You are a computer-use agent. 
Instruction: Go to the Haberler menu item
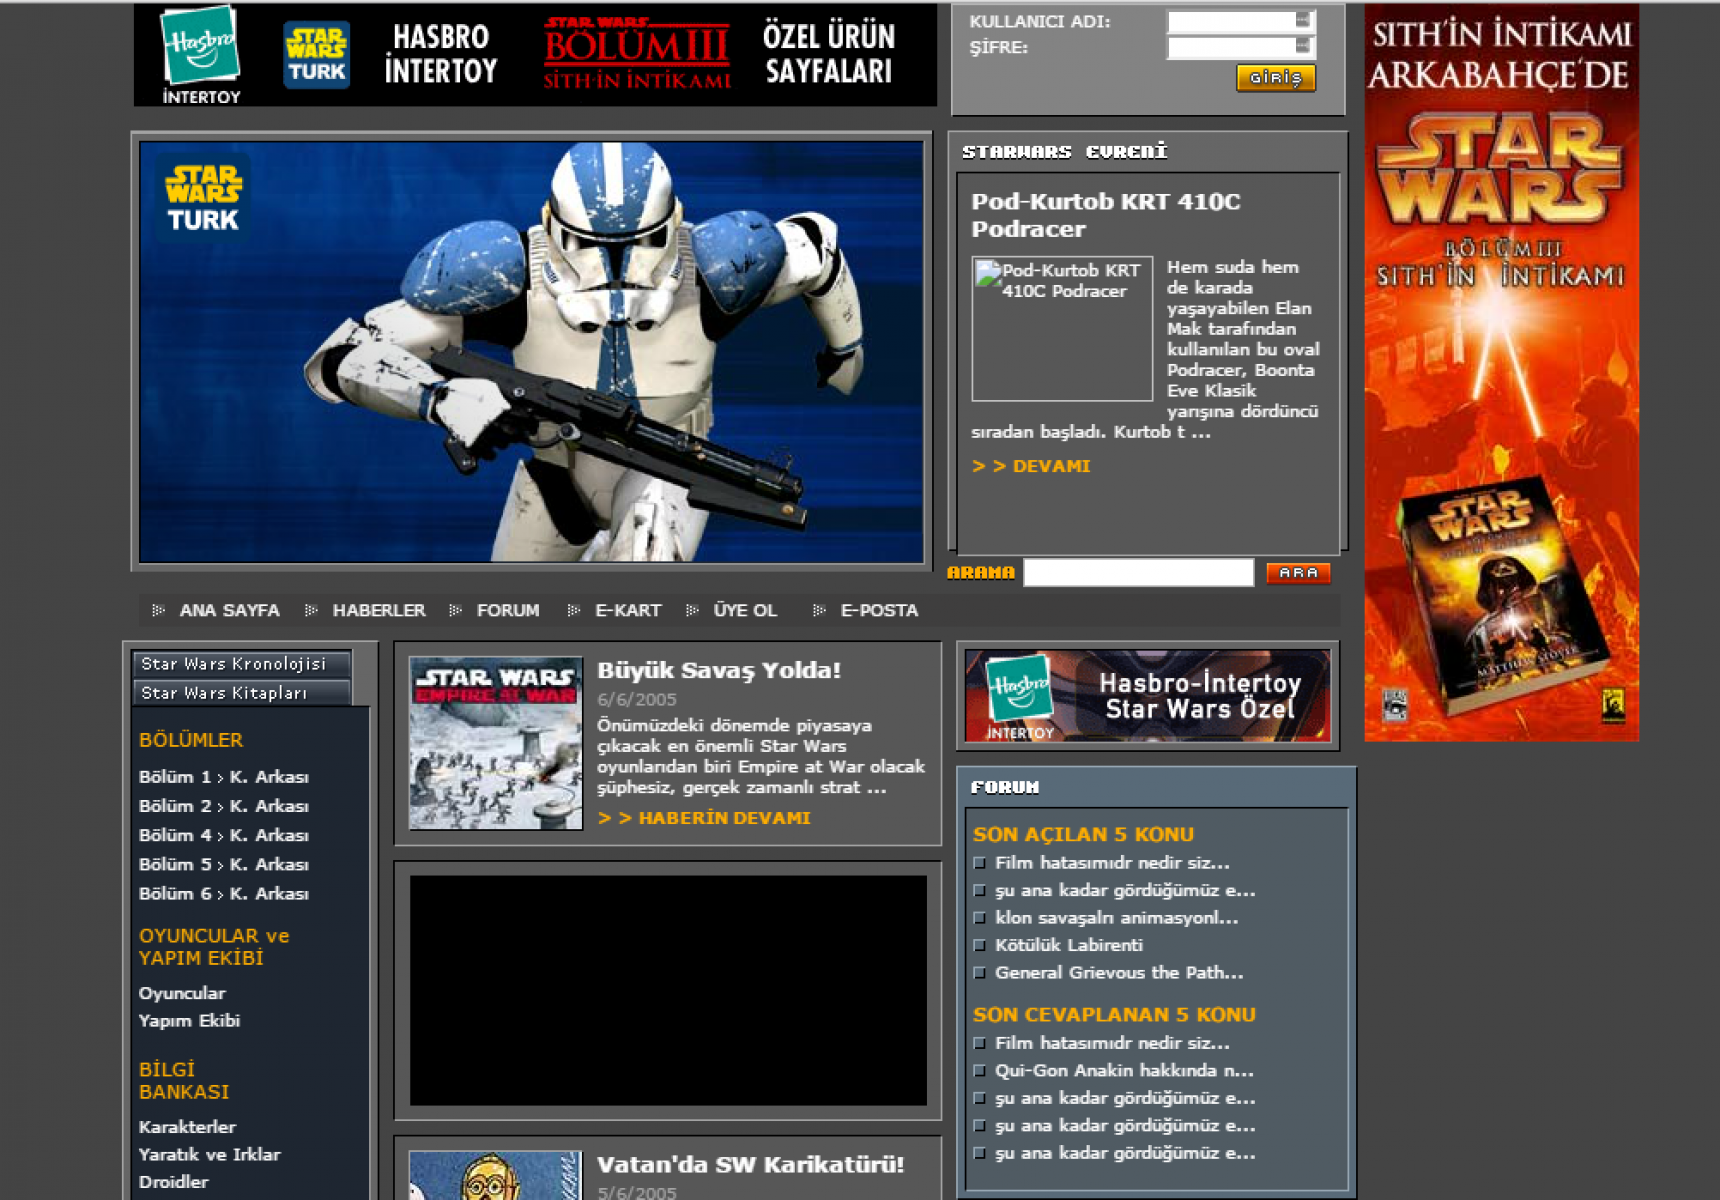[x=378, y=610]
